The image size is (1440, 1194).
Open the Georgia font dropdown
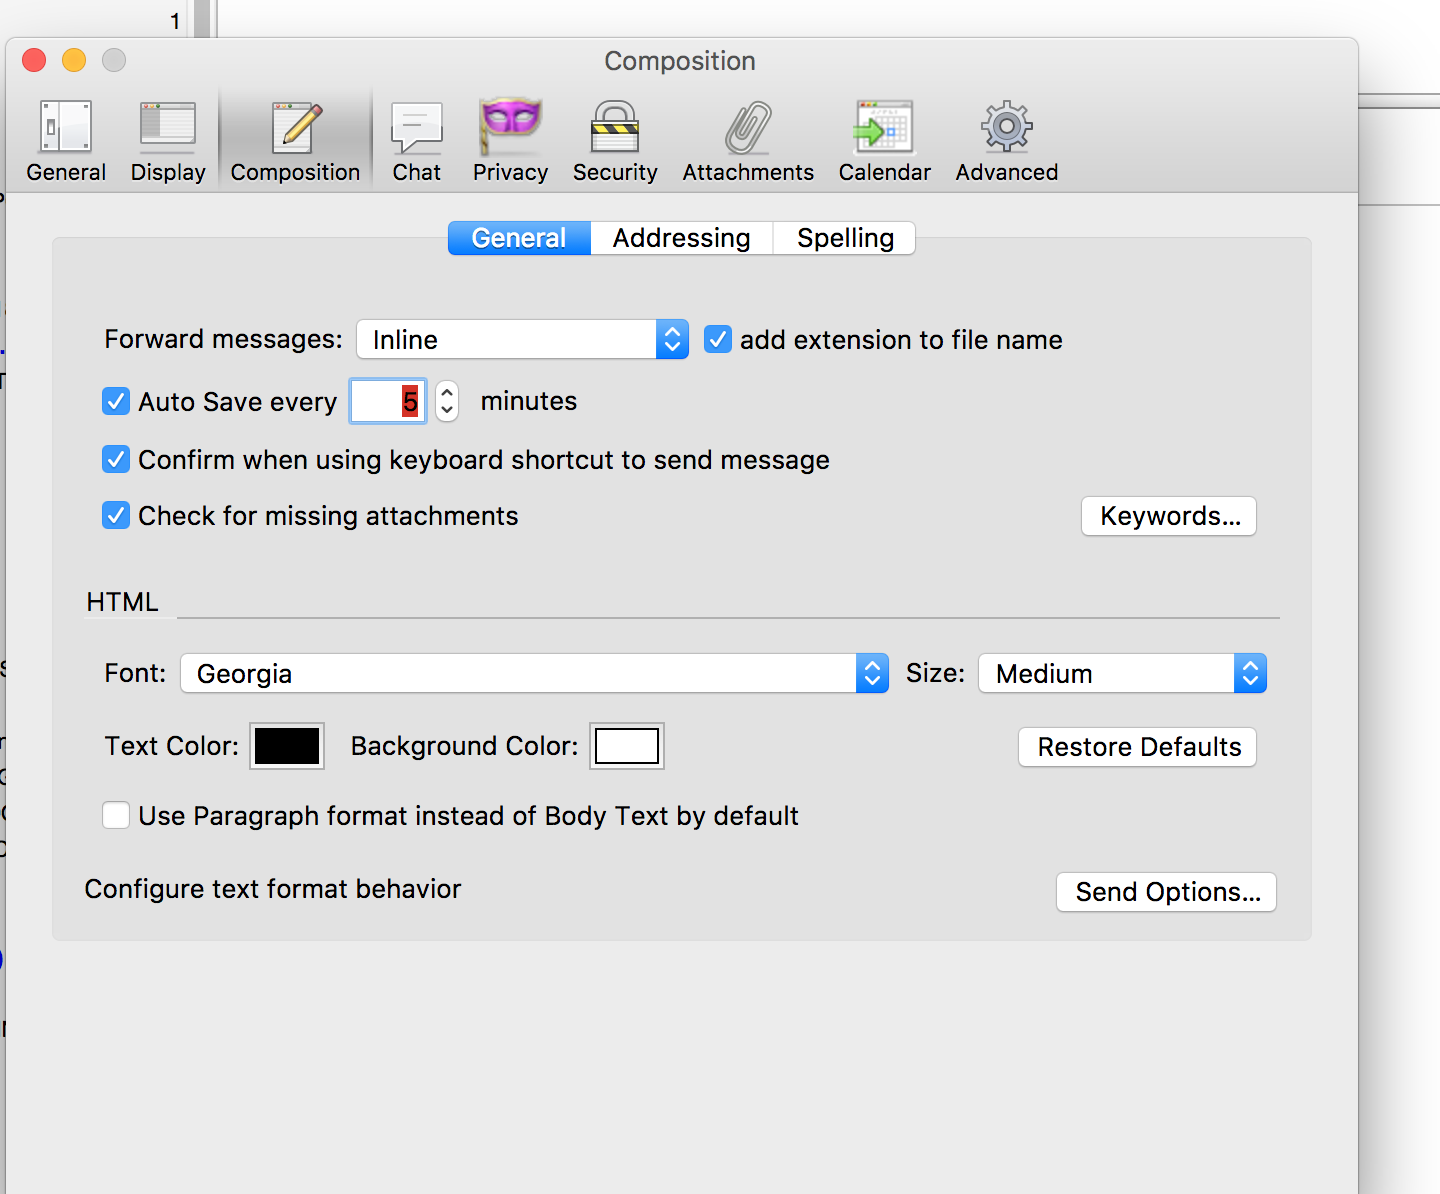coord(534,673)
